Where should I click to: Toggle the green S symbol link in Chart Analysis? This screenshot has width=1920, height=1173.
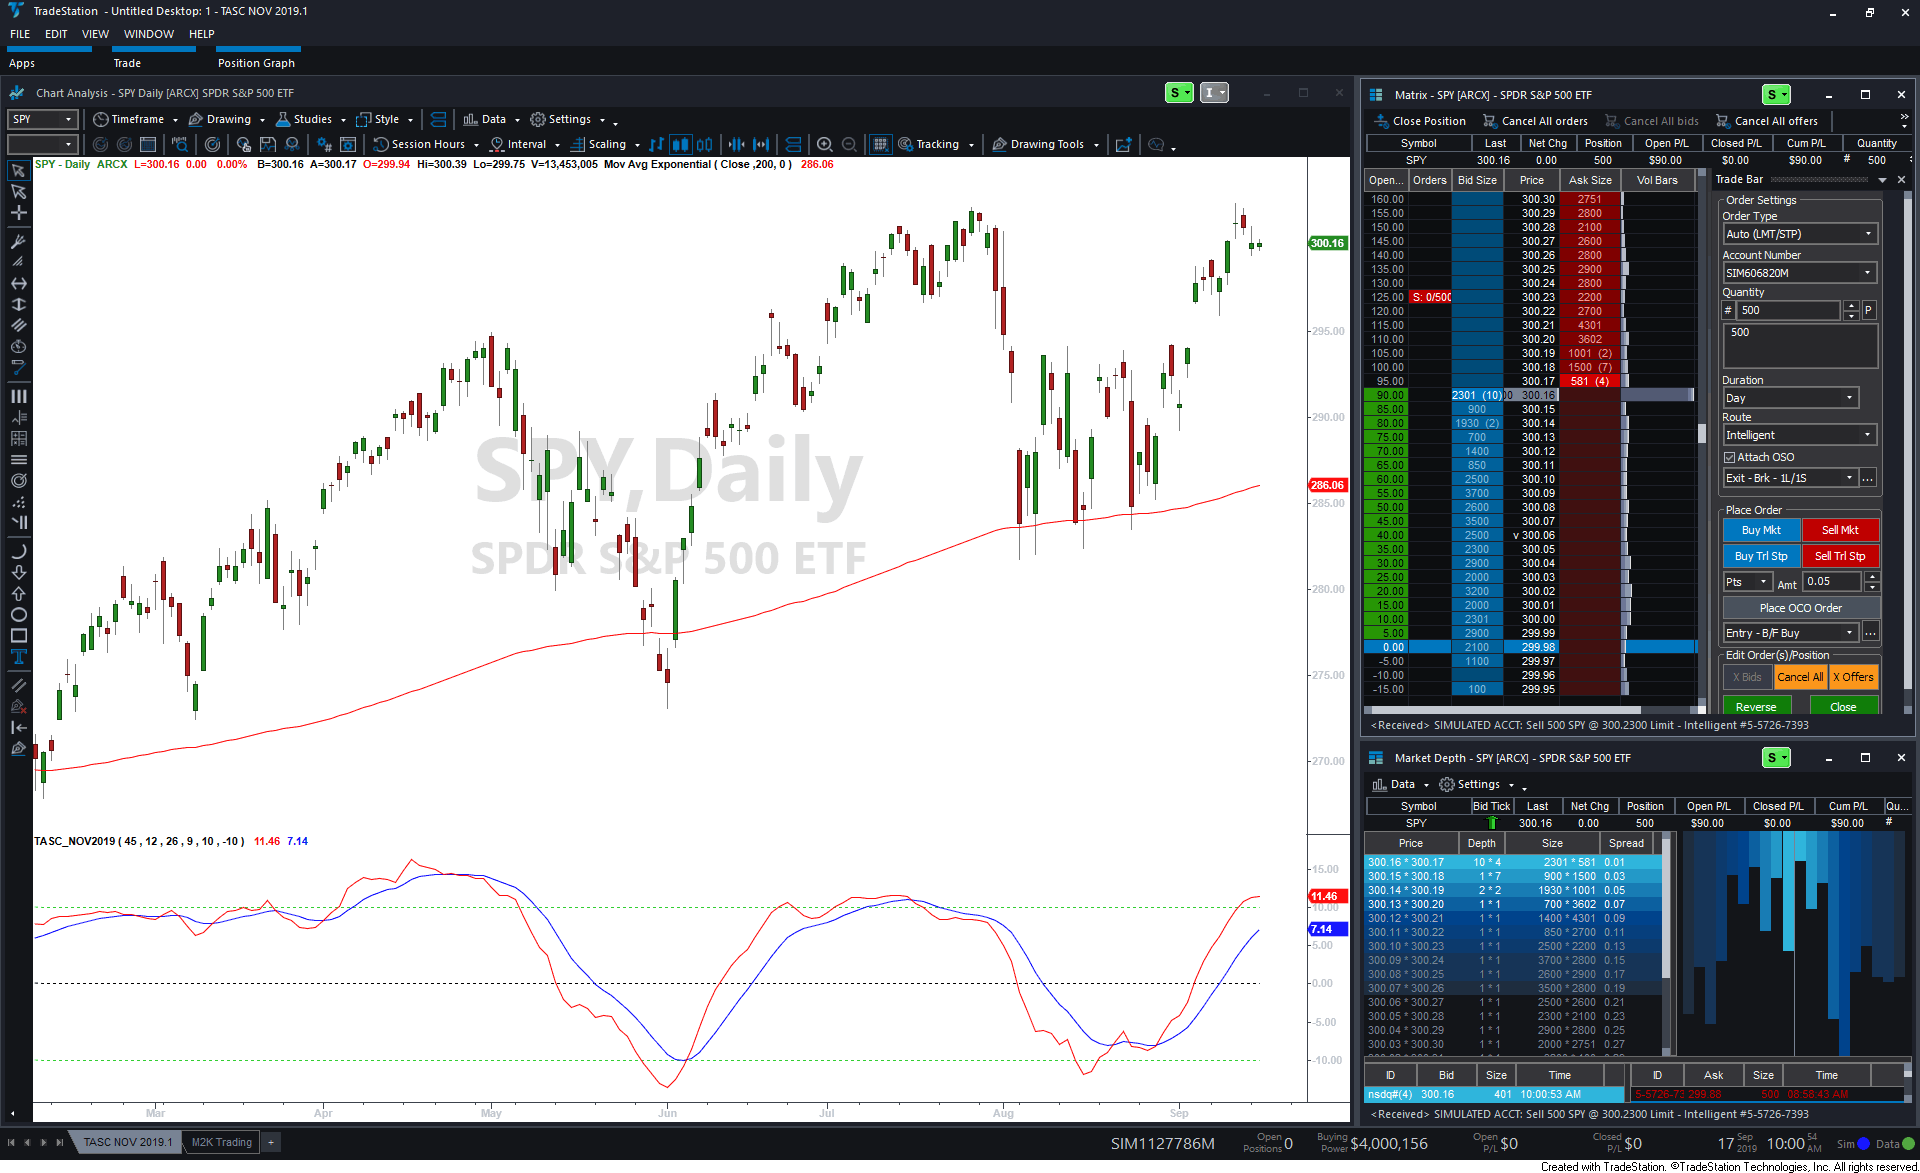[x=1179, y=93]
